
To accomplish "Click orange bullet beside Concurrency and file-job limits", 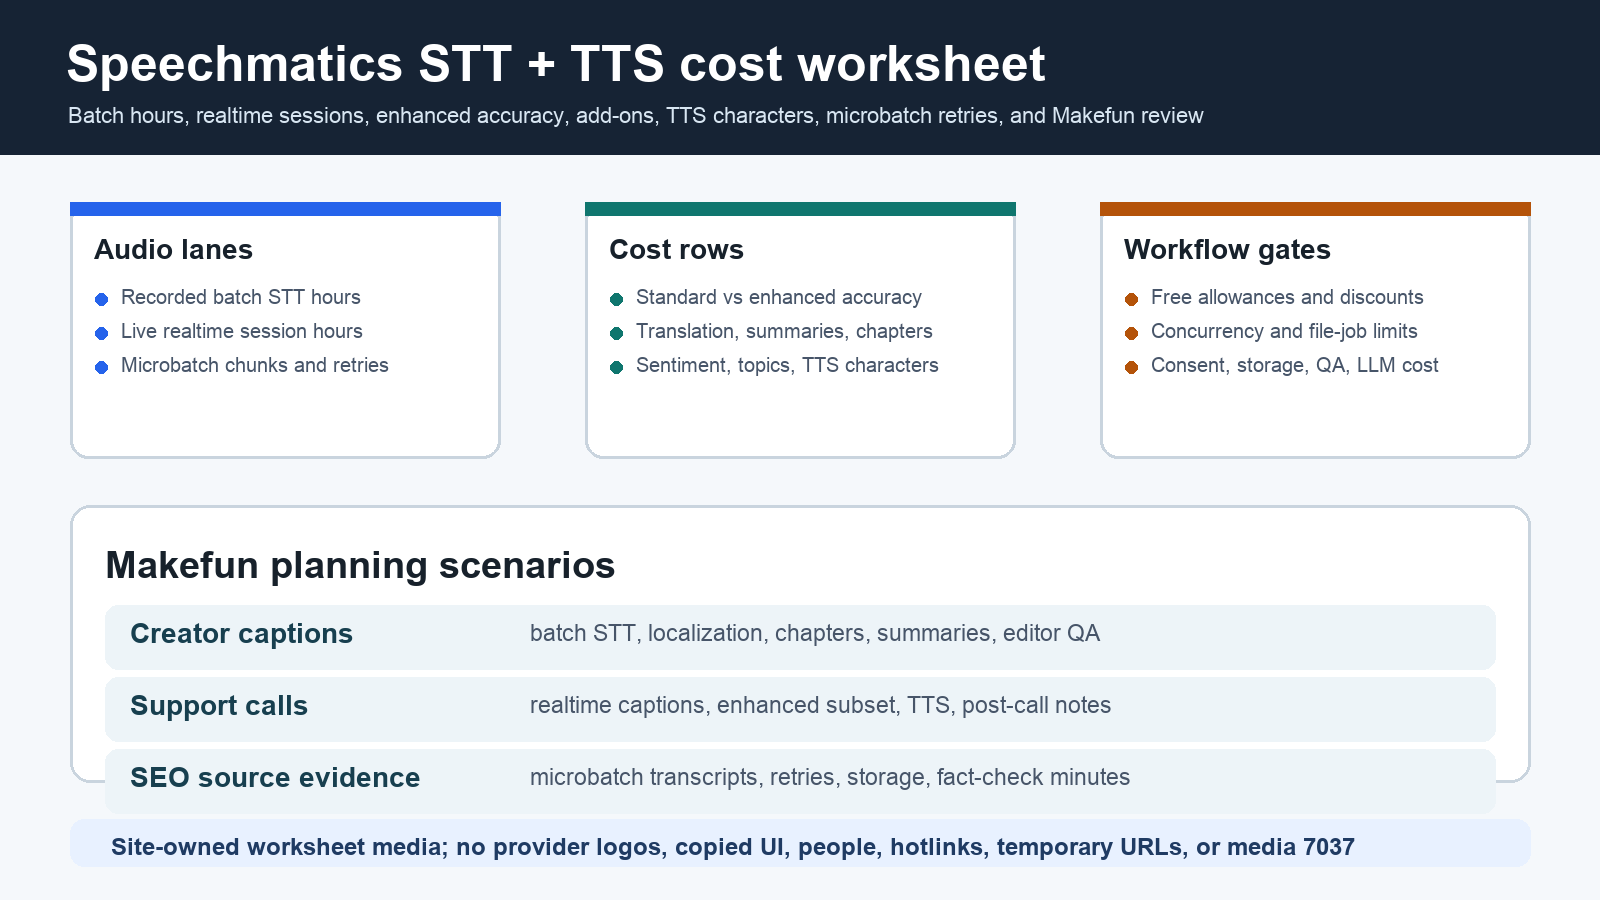I will pyautogui.click(x=1131, y=333).
